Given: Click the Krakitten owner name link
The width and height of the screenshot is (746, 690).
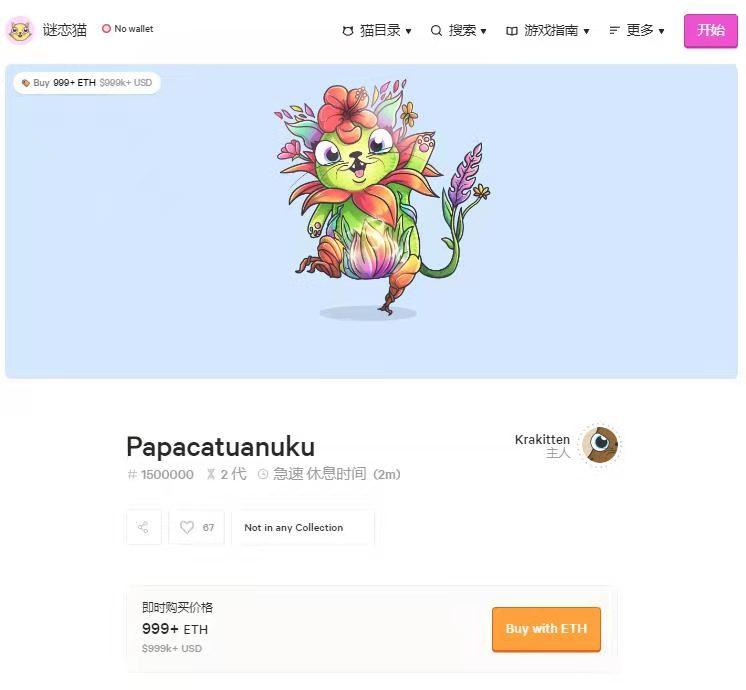Looking at the screenshot, I should point(542,440).
